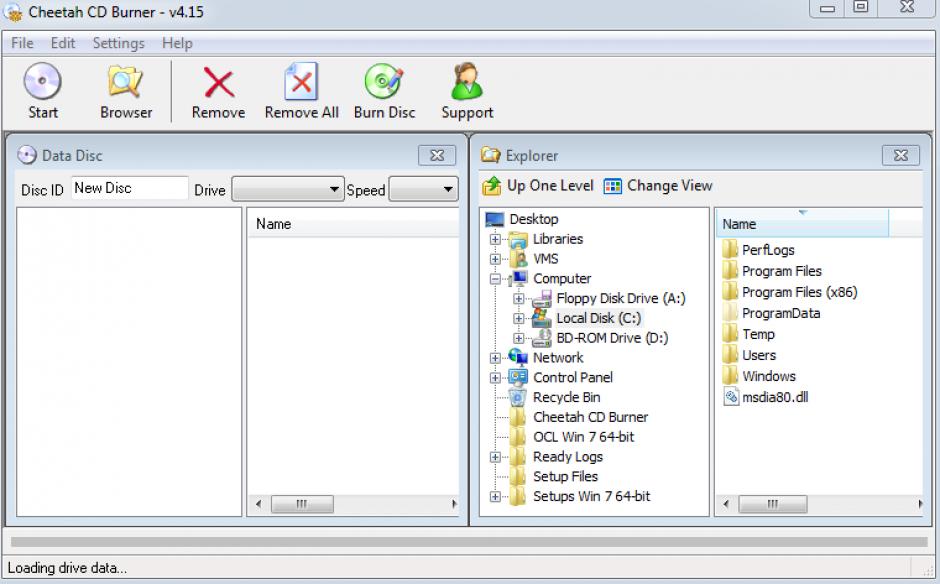Select the Temp folder name

click(x=758, y=334)
